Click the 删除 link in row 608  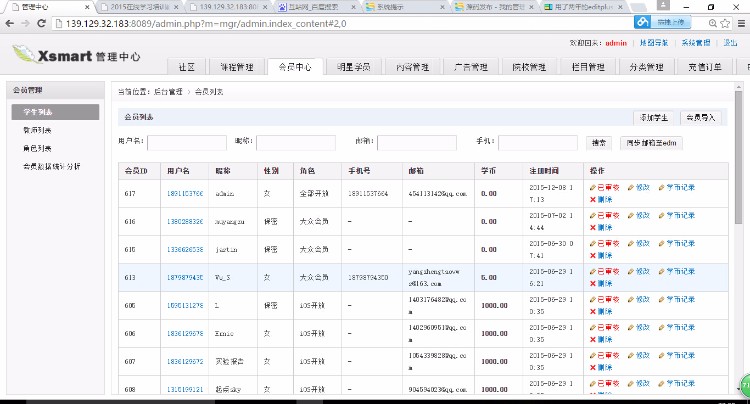coord(605,393)
